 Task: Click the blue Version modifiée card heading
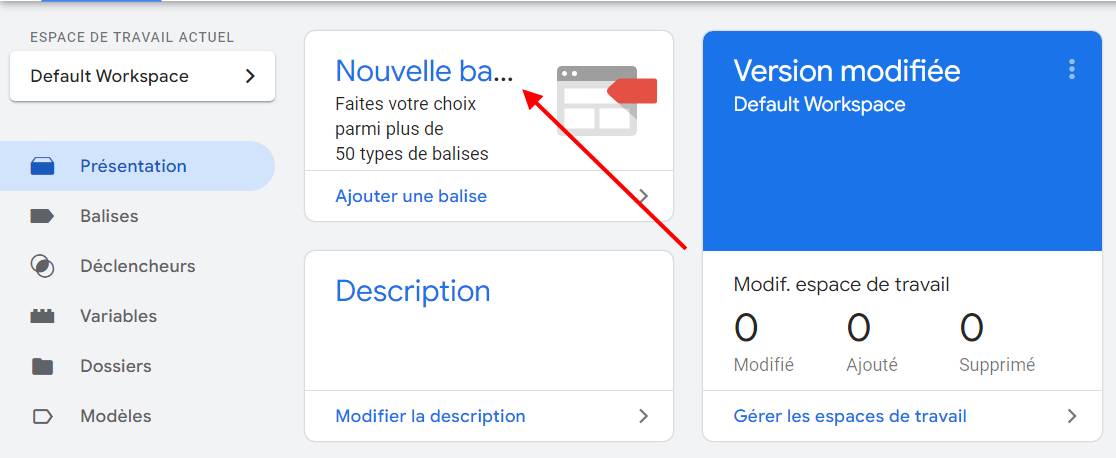click(x=847, y=71)
